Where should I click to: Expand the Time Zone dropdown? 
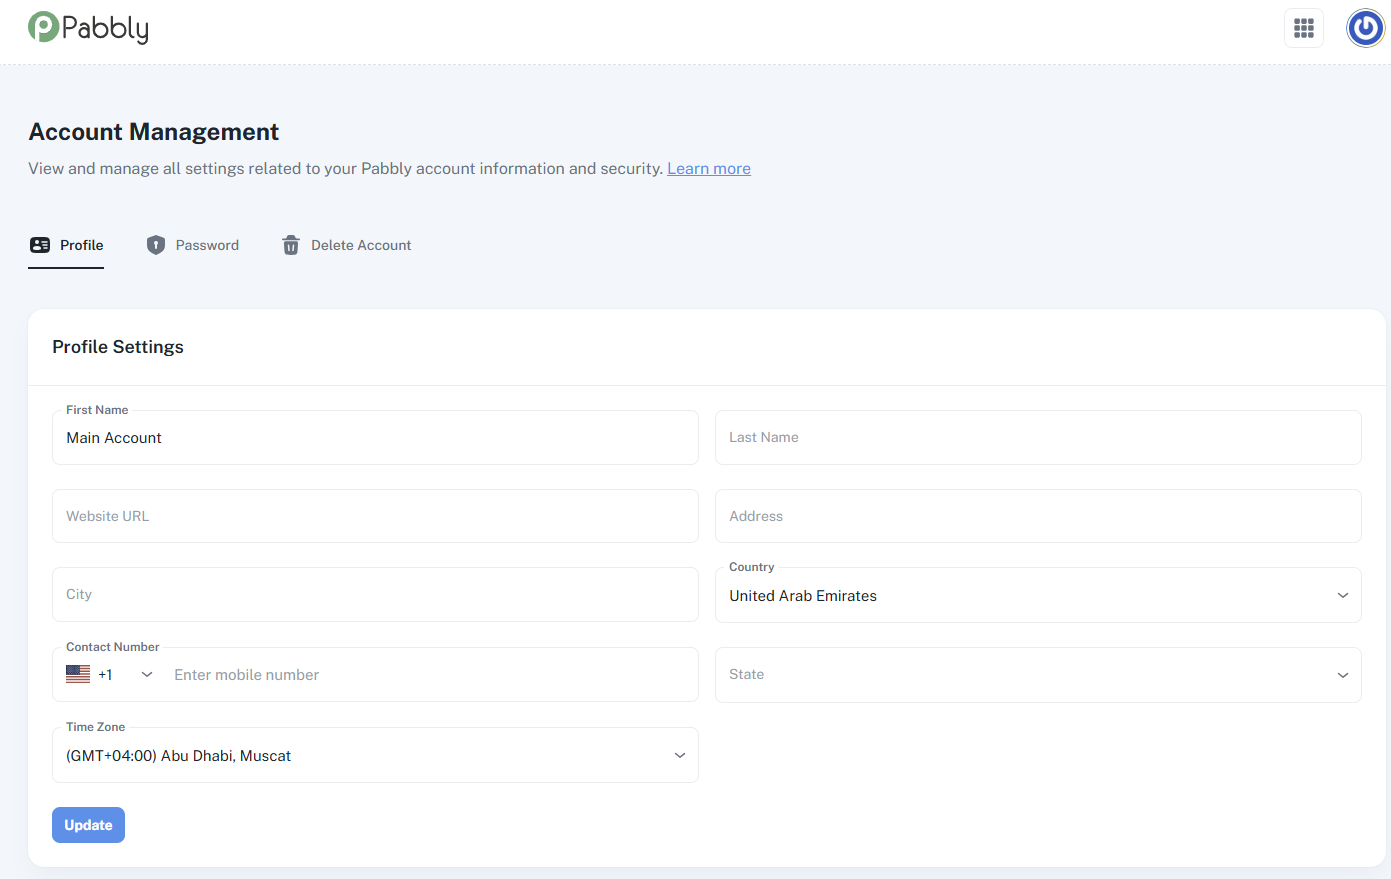(x=375, y=755)
